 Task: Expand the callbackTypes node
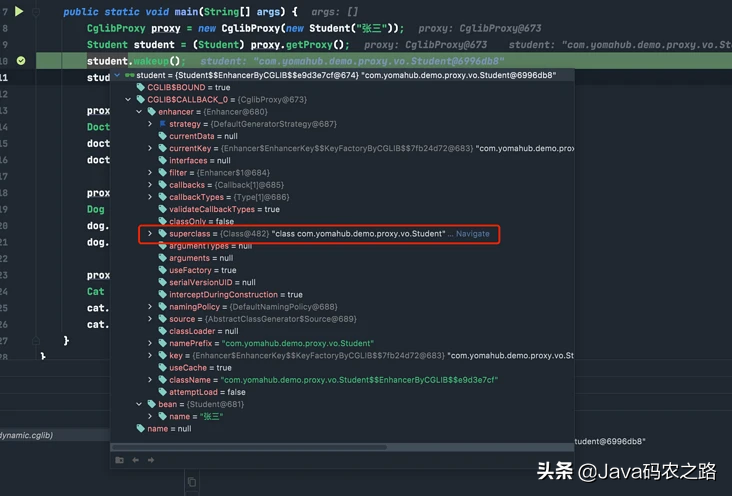(x=150, y=197)
